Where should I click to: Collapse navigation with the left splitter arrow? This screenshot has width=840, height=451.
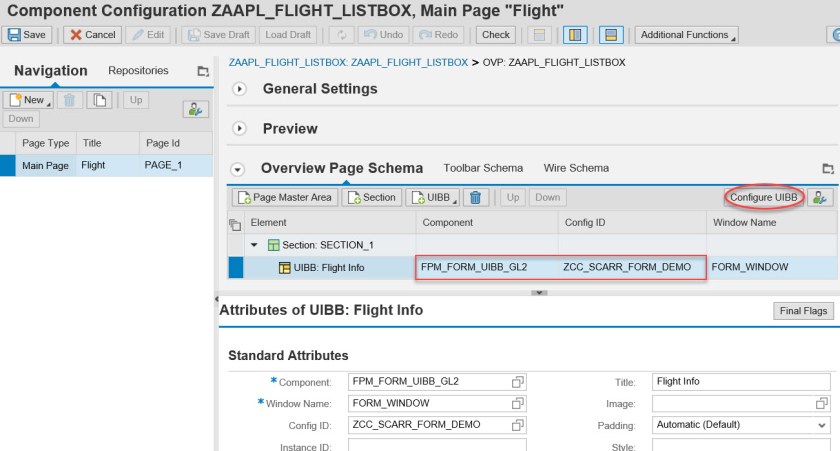pyautogui.click(x=216, y=298)
